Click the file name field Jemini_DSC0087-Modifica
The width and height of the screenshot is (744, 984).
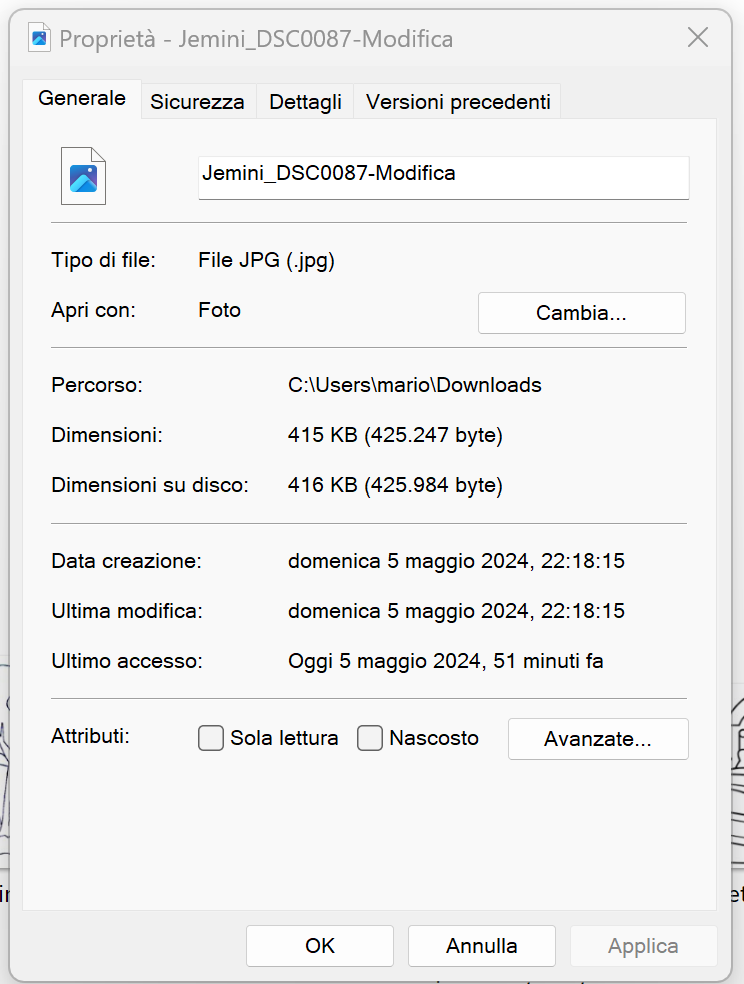(444, 178)
